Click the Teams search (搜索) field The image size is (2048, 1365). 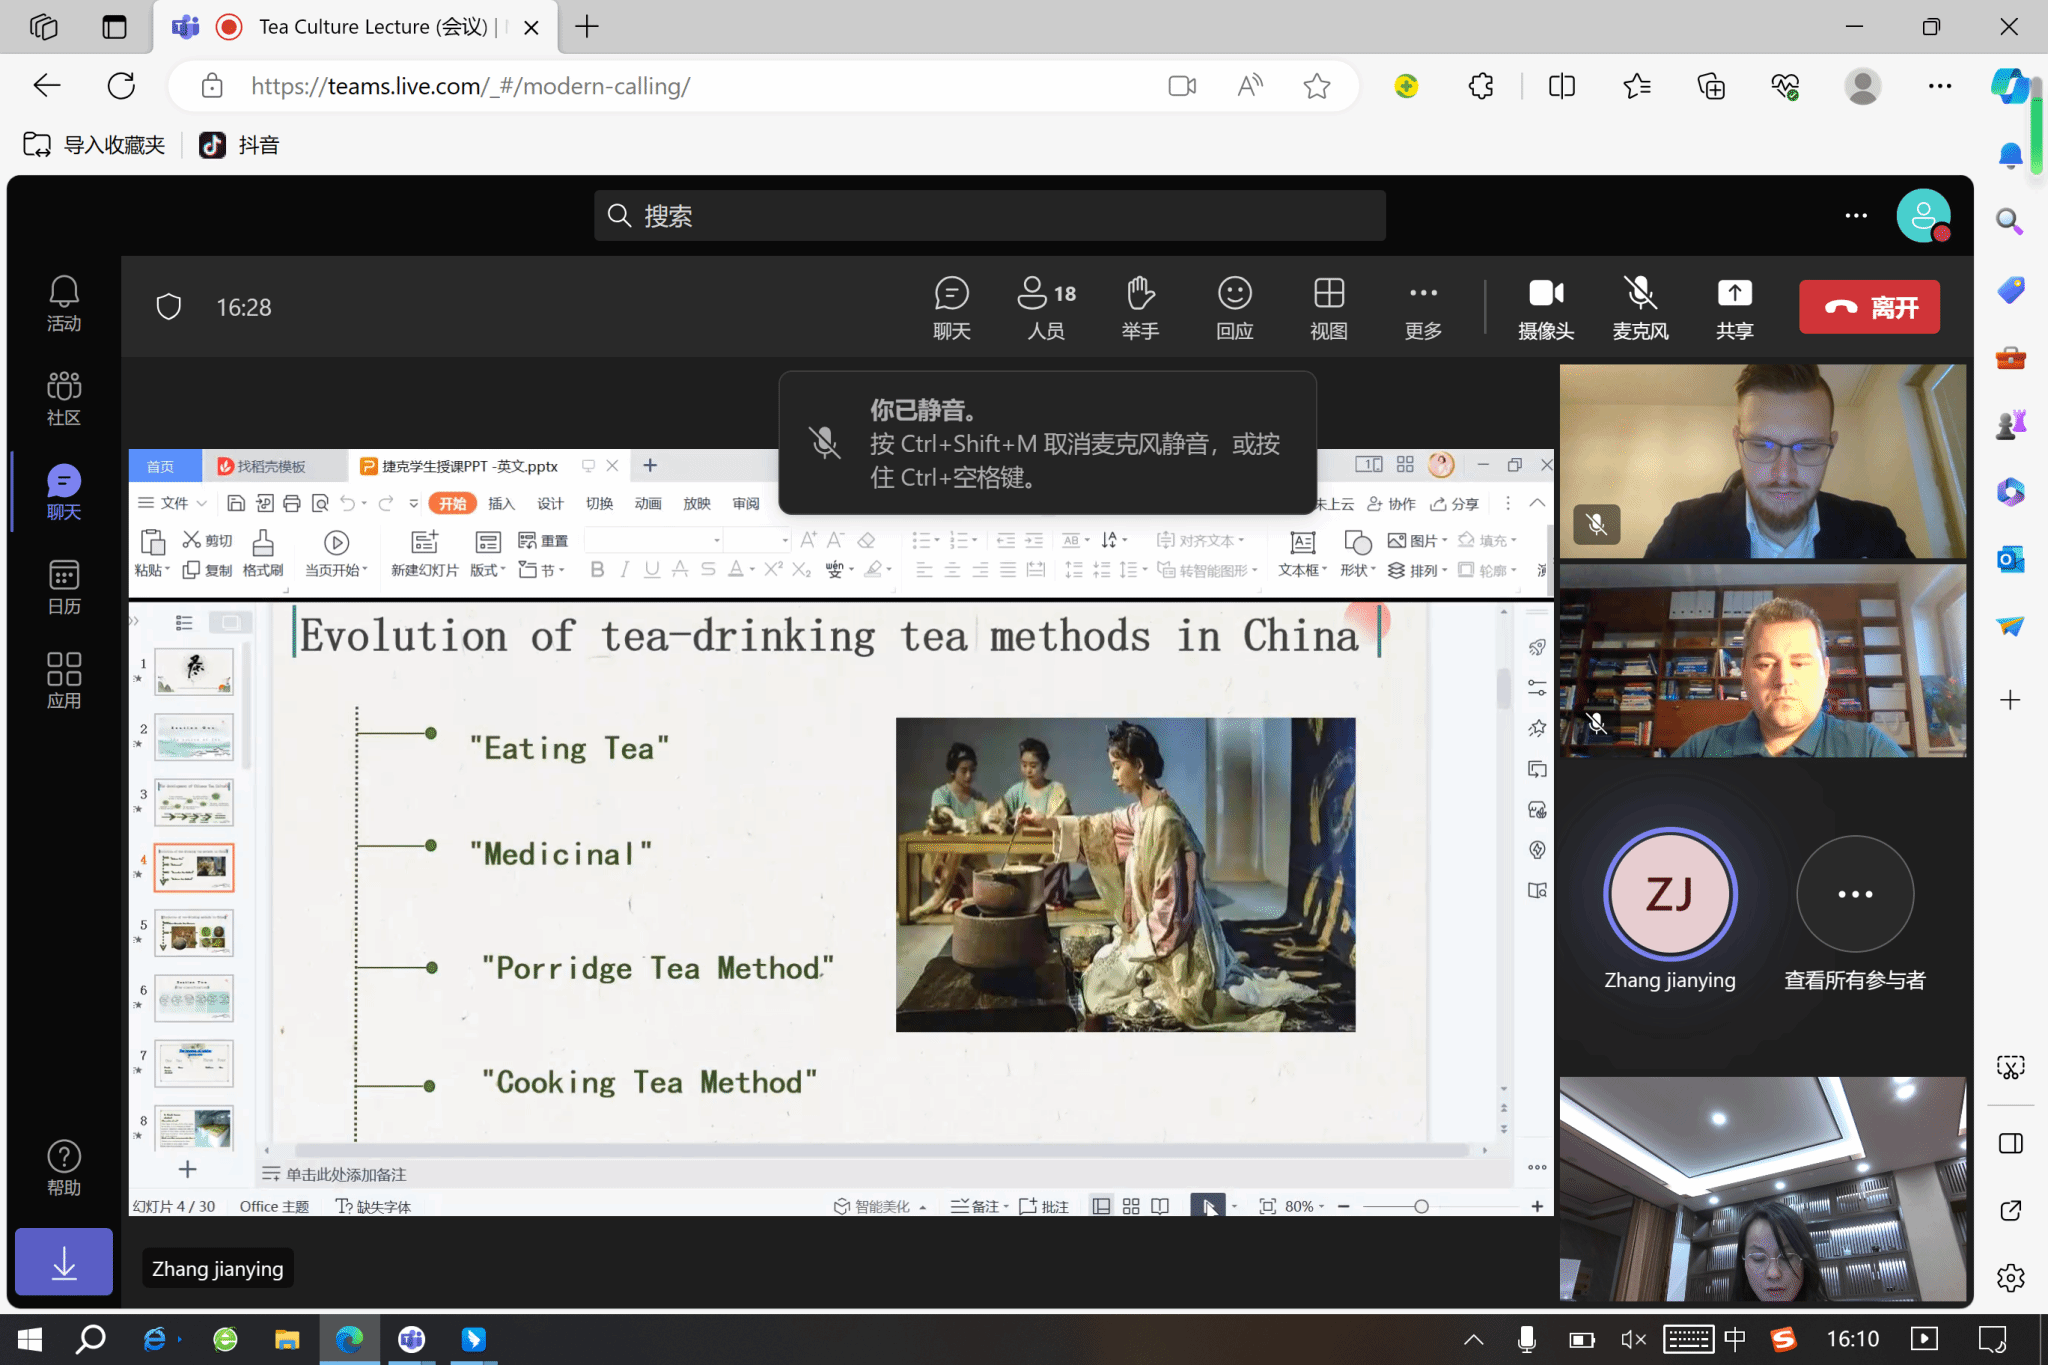[x=990, y=216]
